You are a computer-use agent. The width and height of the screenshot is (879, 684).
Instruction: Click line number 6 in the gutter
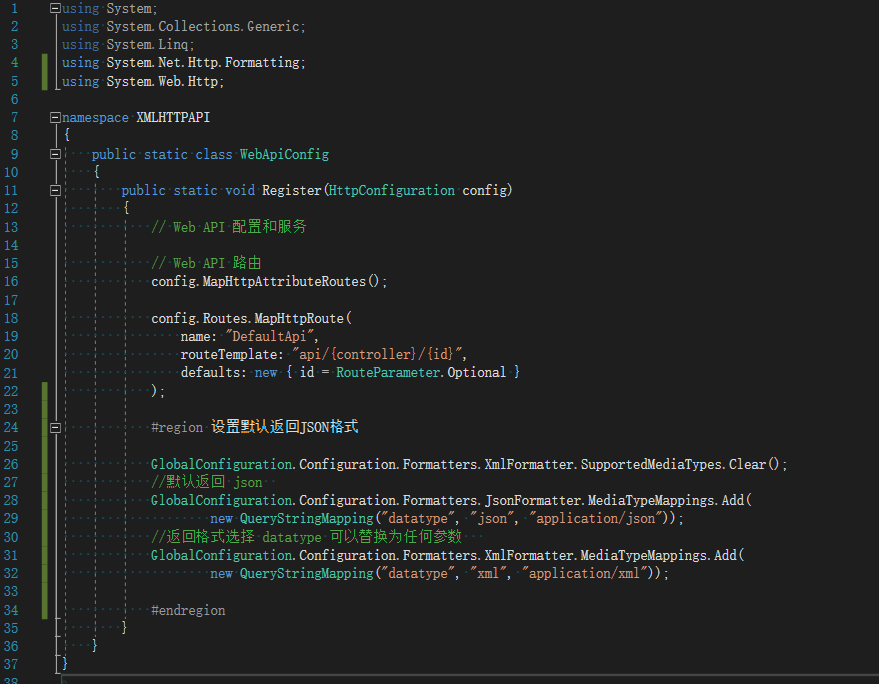pos(15,99)
